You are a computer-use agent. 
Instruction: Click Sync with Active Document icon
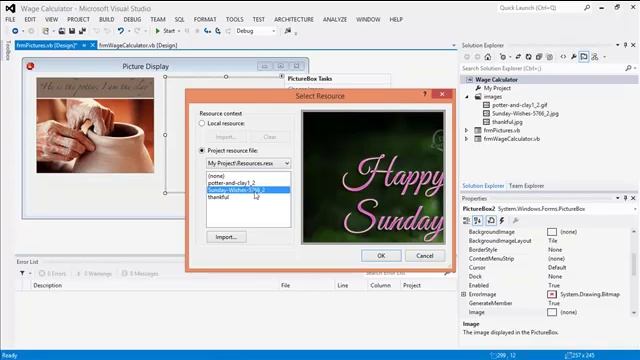pos(518,57)
